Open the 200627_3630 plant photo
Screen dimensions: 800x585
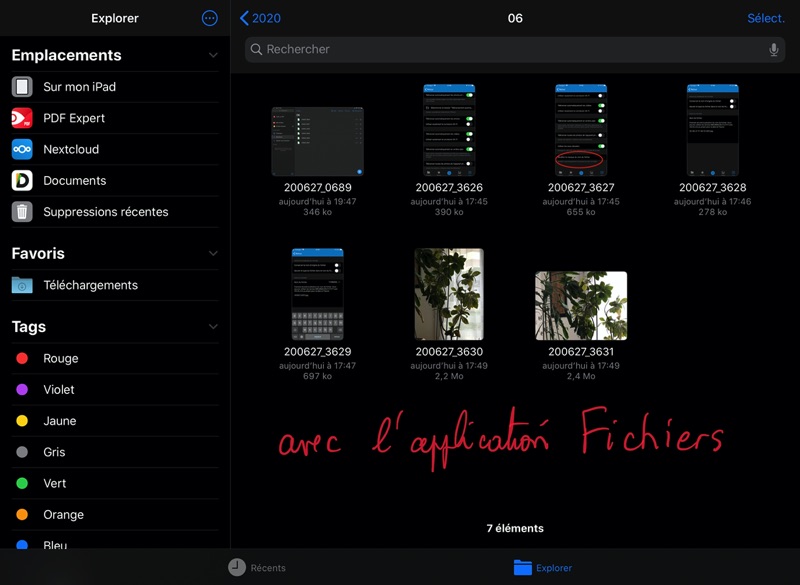(x=449, y=295)
